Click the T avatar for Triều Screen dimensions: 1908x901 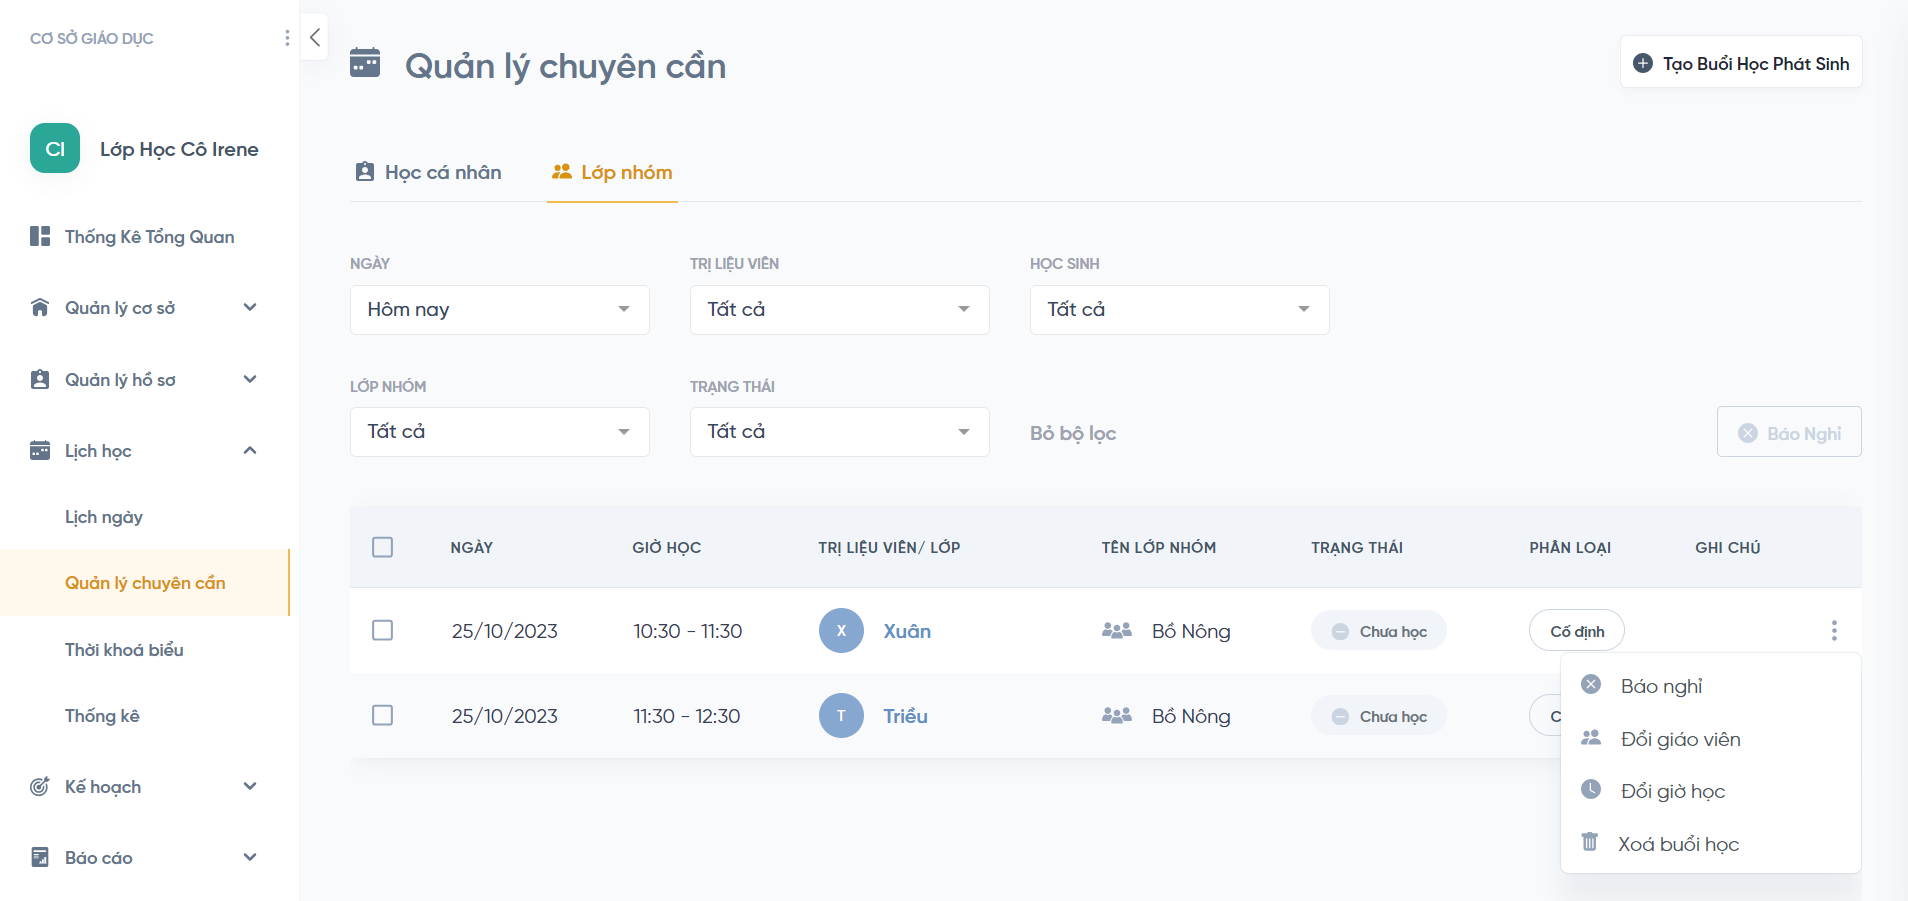[x=841, y=716]
